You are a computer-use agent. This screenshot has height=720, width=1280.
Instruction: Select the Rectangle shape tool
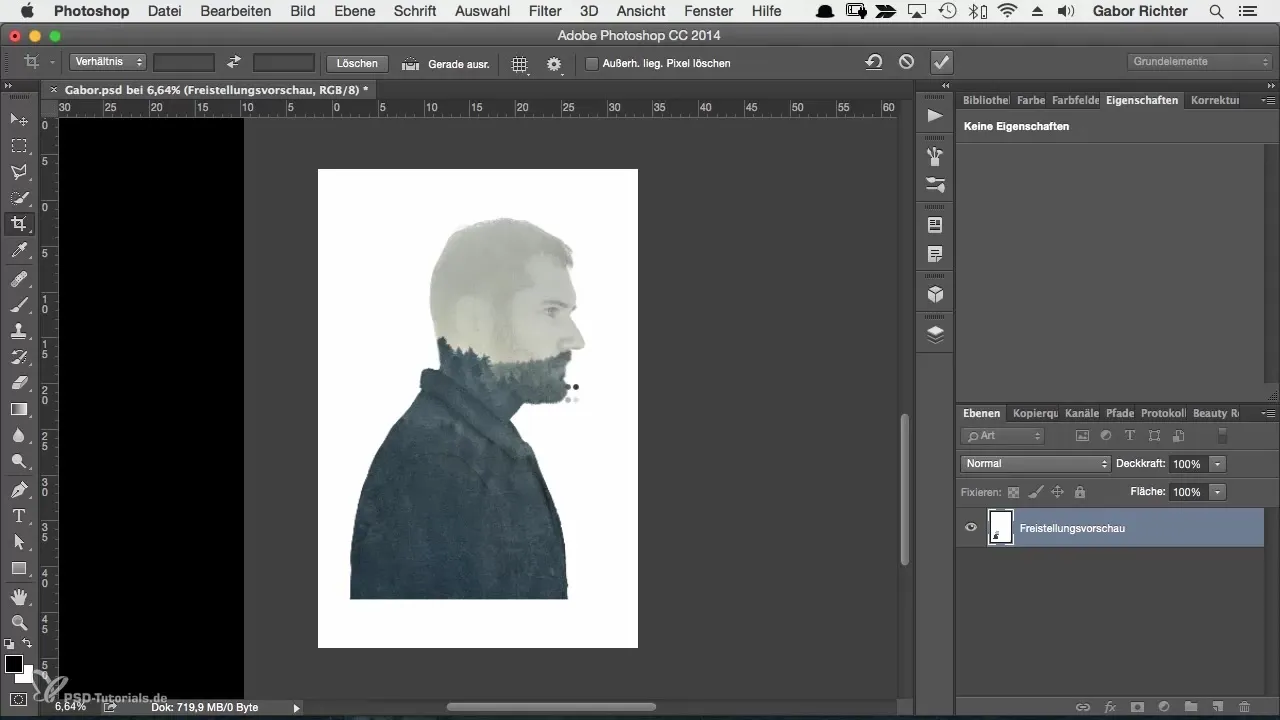coord(19,568)
